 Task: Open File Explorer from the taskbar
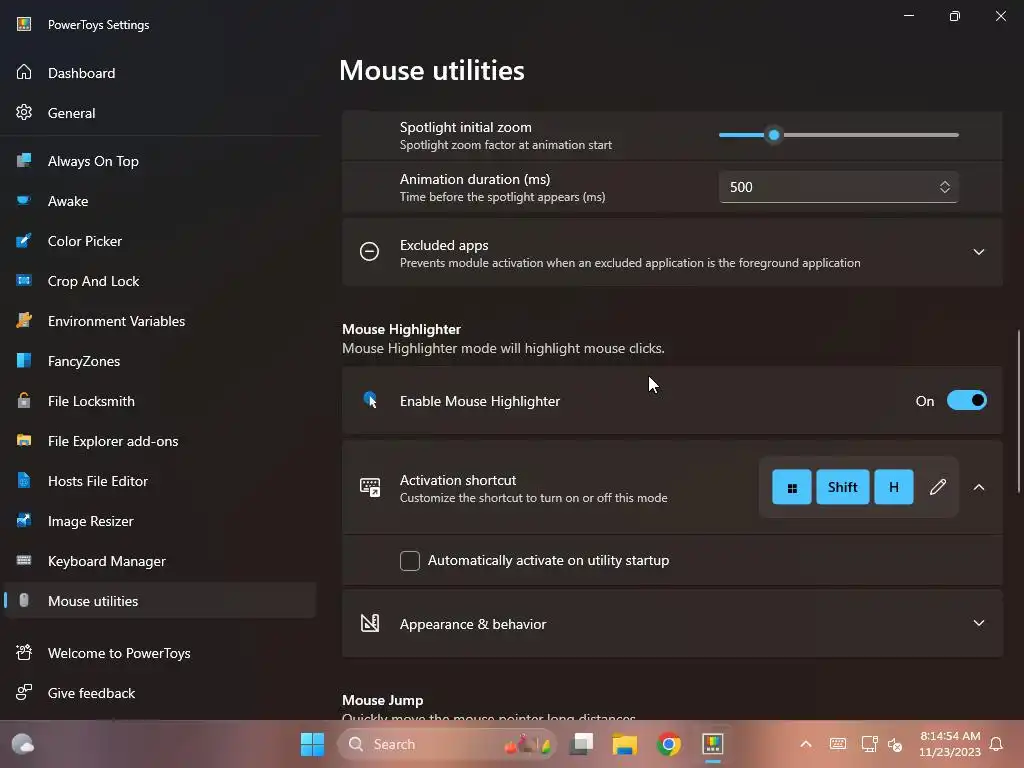624,744
